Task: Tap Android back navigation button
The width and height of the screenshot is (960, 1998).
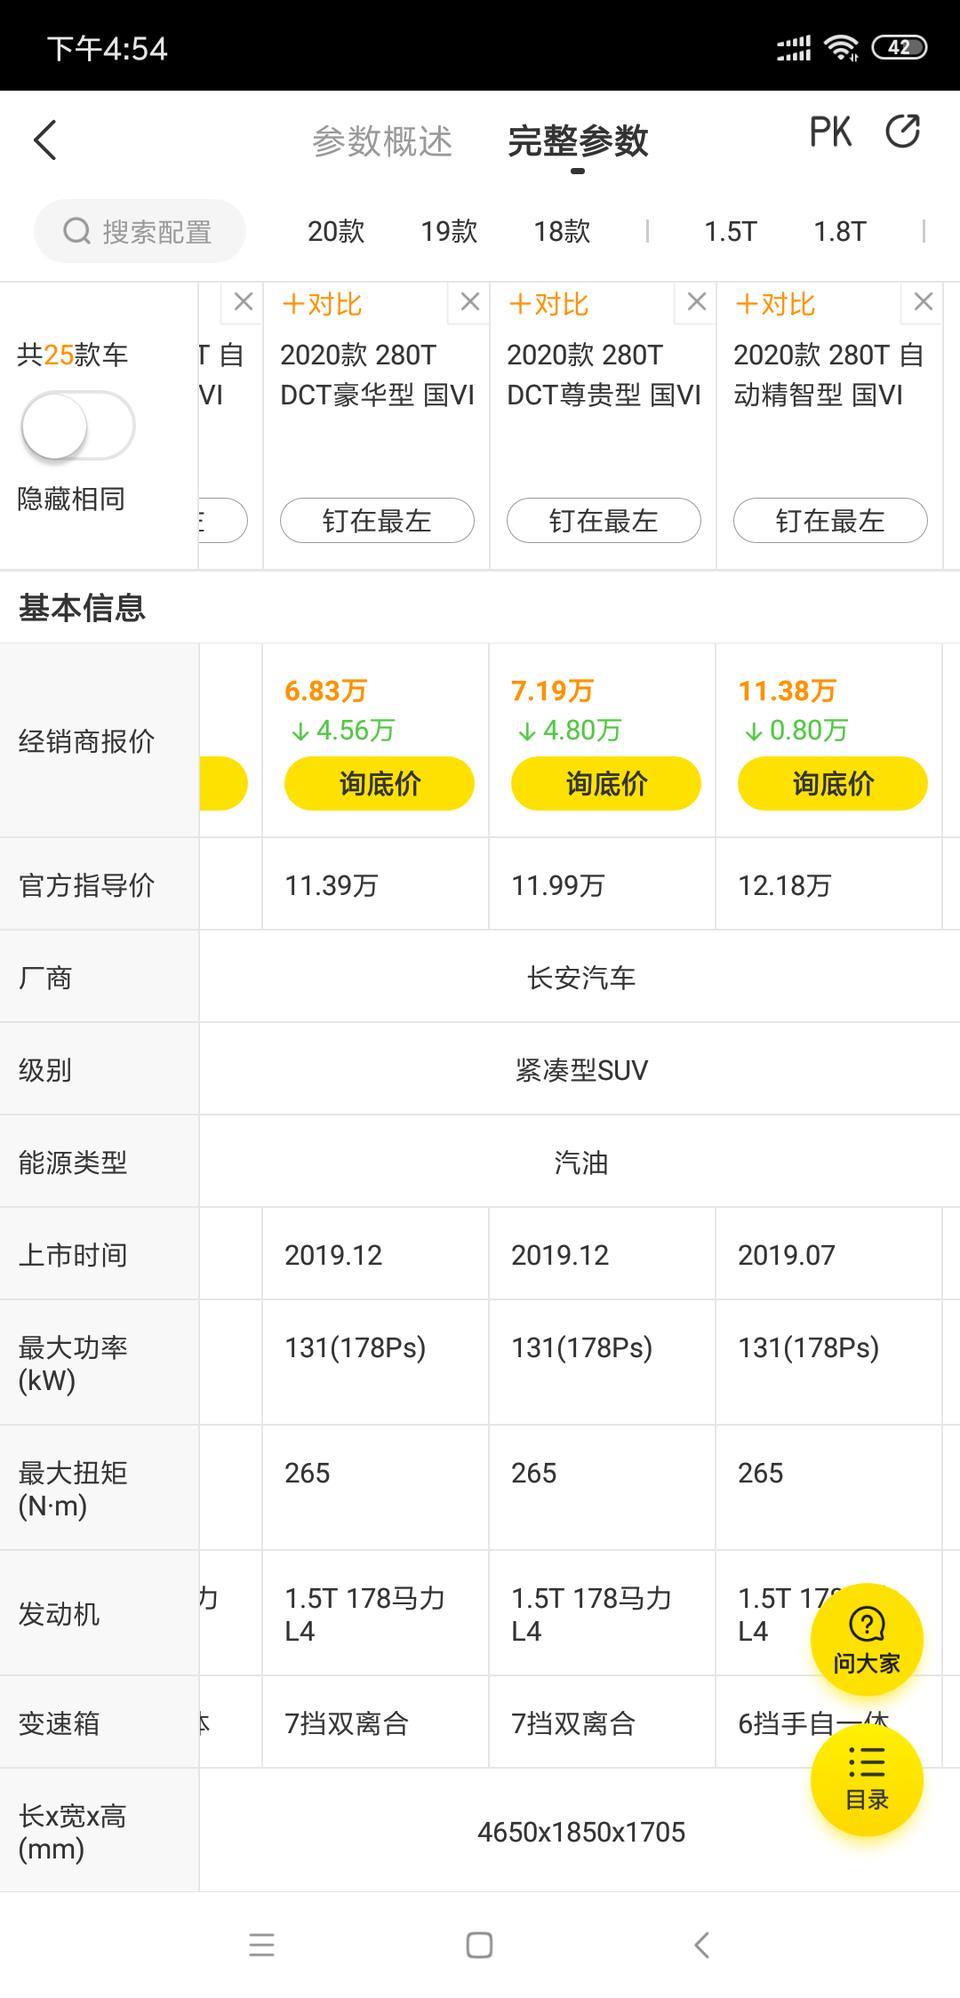Action: (701, 1945)
